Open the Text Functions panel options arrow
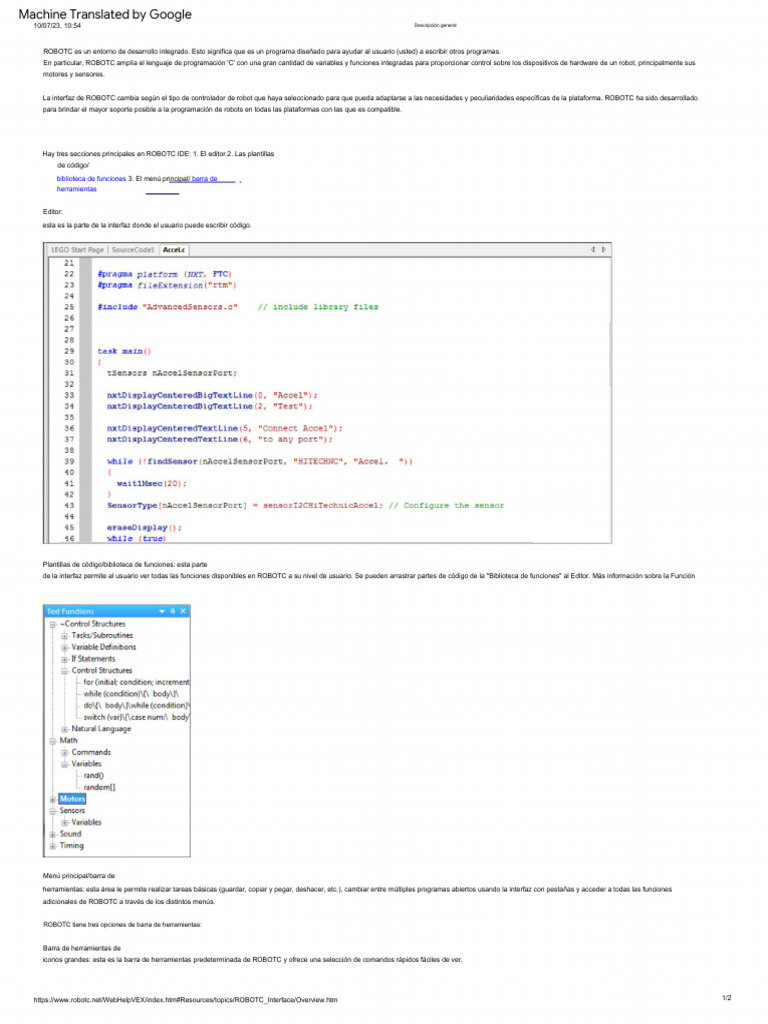Screen dimensions: 768x1024 [x=162, y=611]
